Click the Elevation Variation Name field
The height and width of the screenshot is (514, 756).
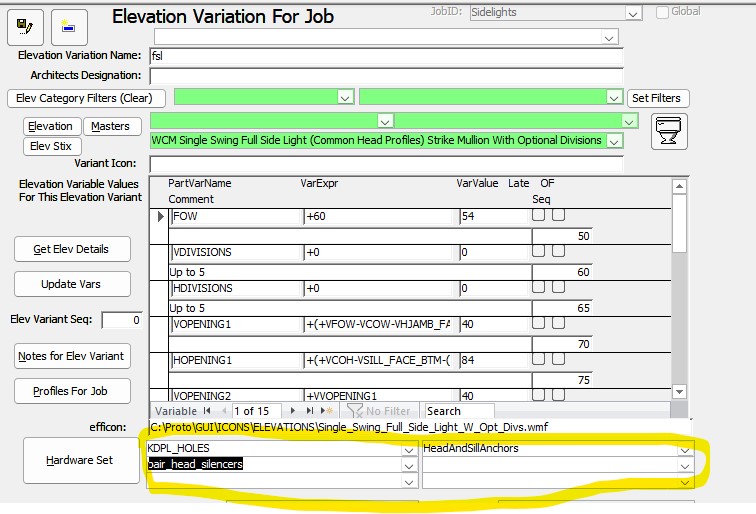click(x=385, y=56)
